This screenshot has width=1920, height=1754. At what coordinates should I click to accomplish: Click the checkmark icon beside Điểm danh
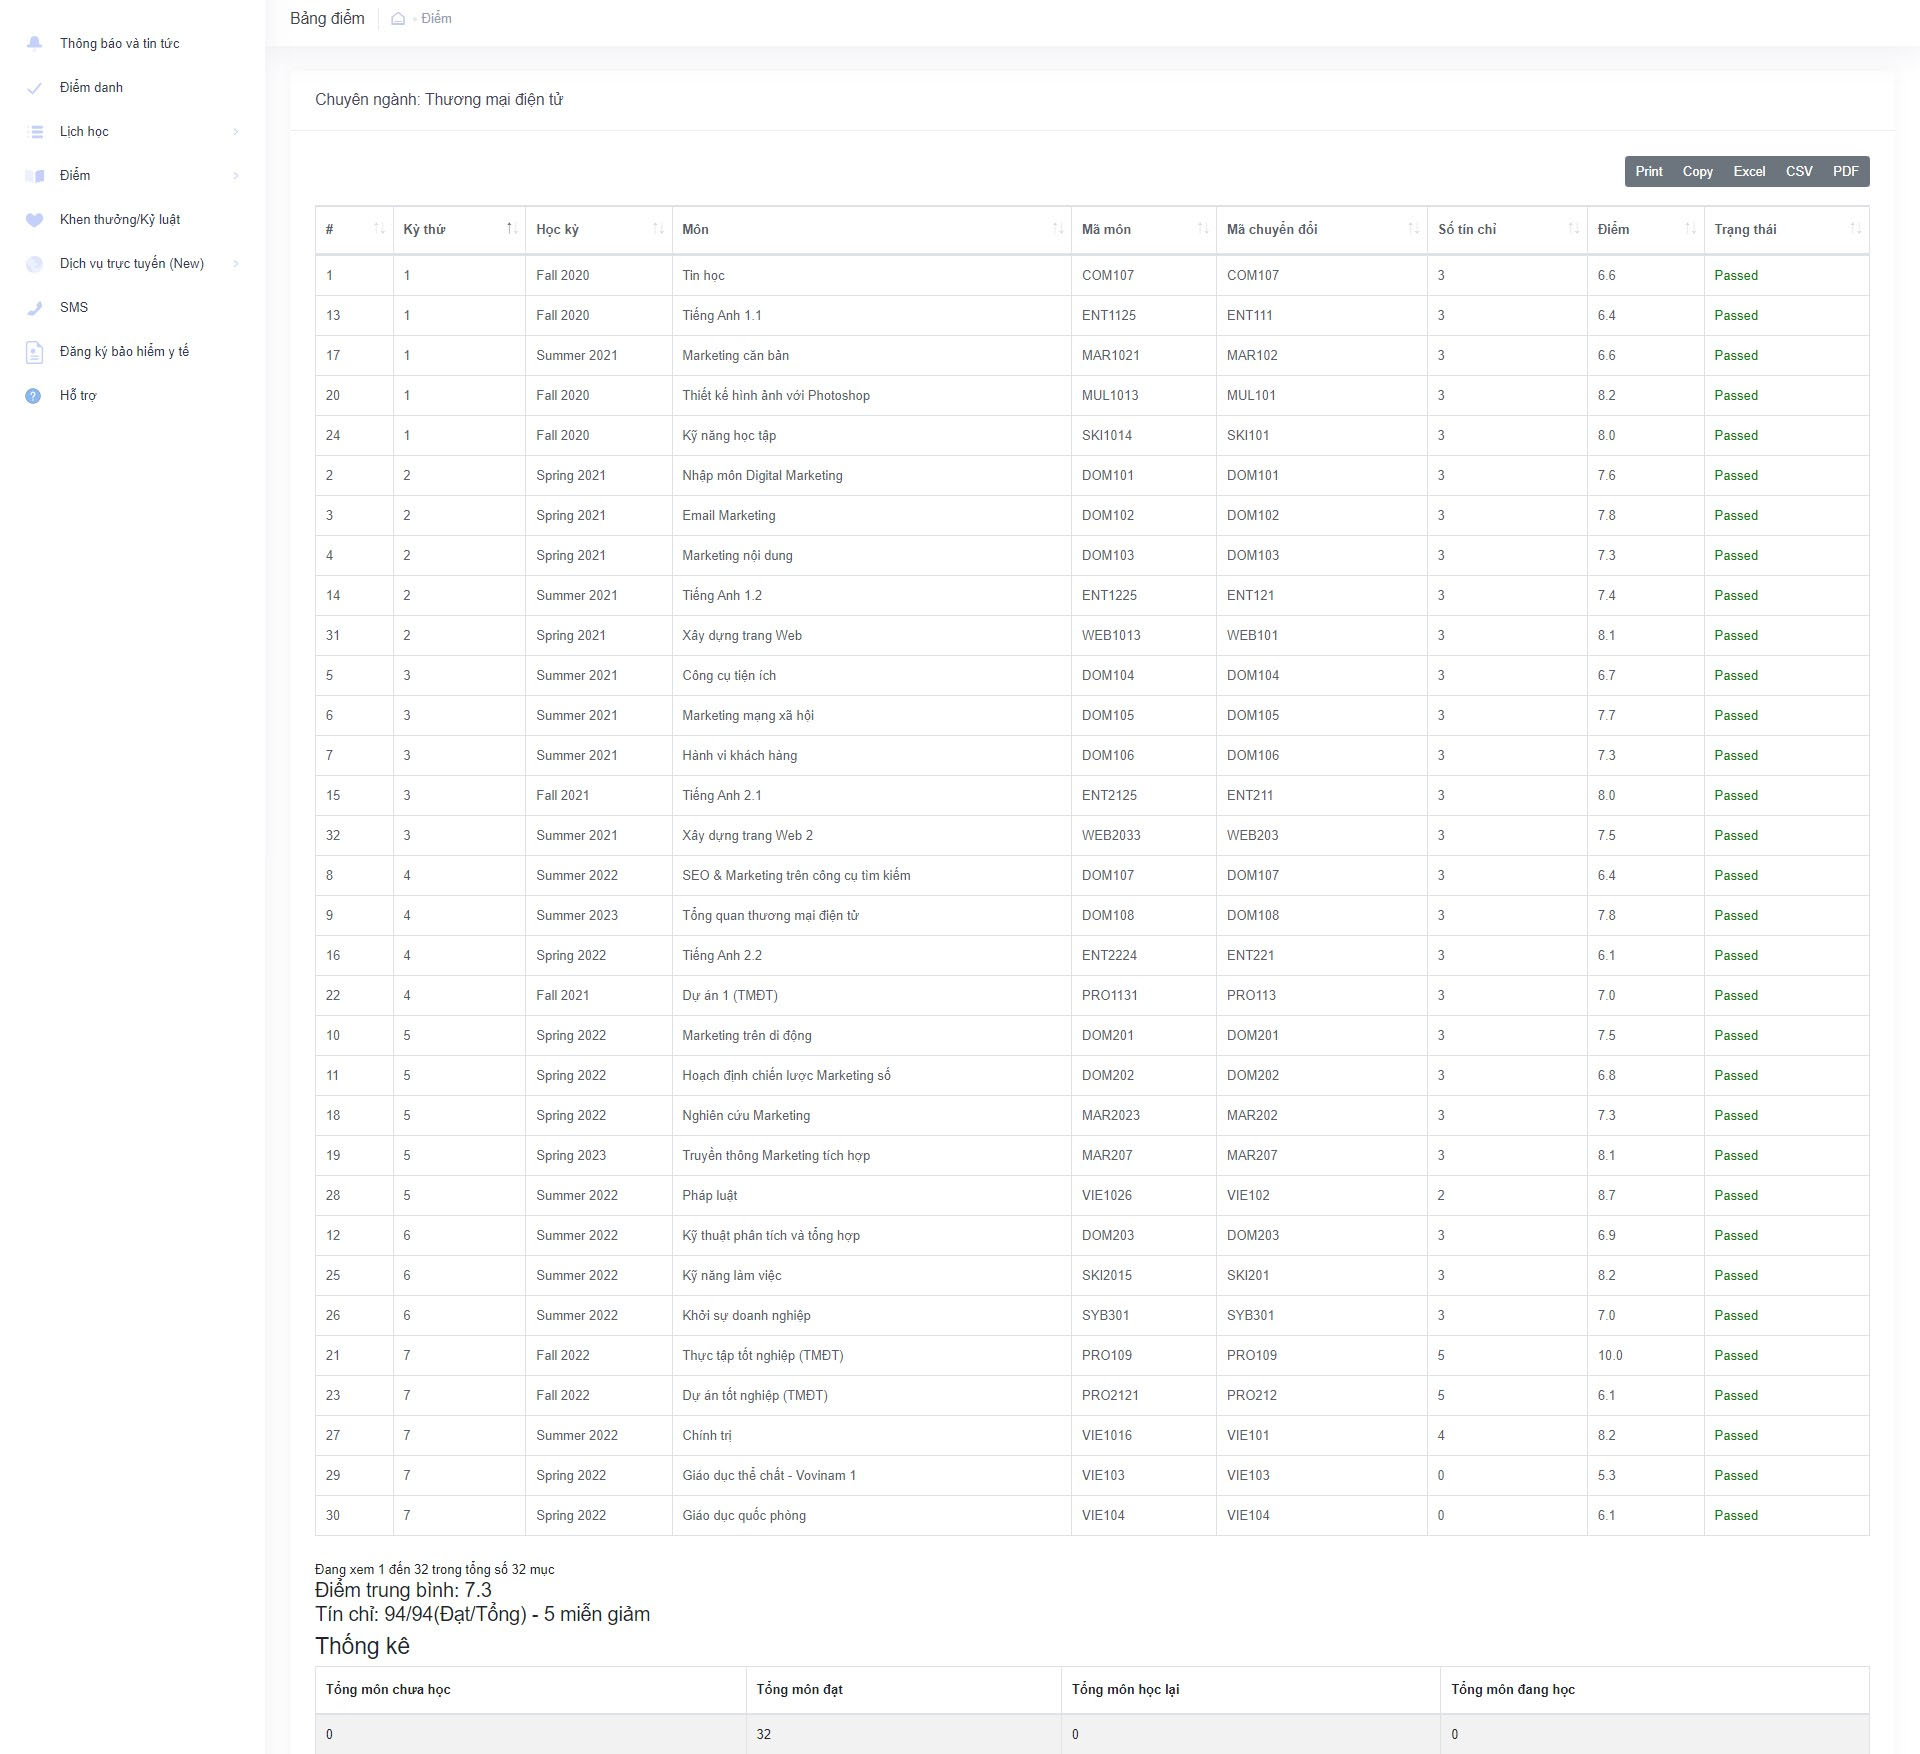click(x=34, y=88)
